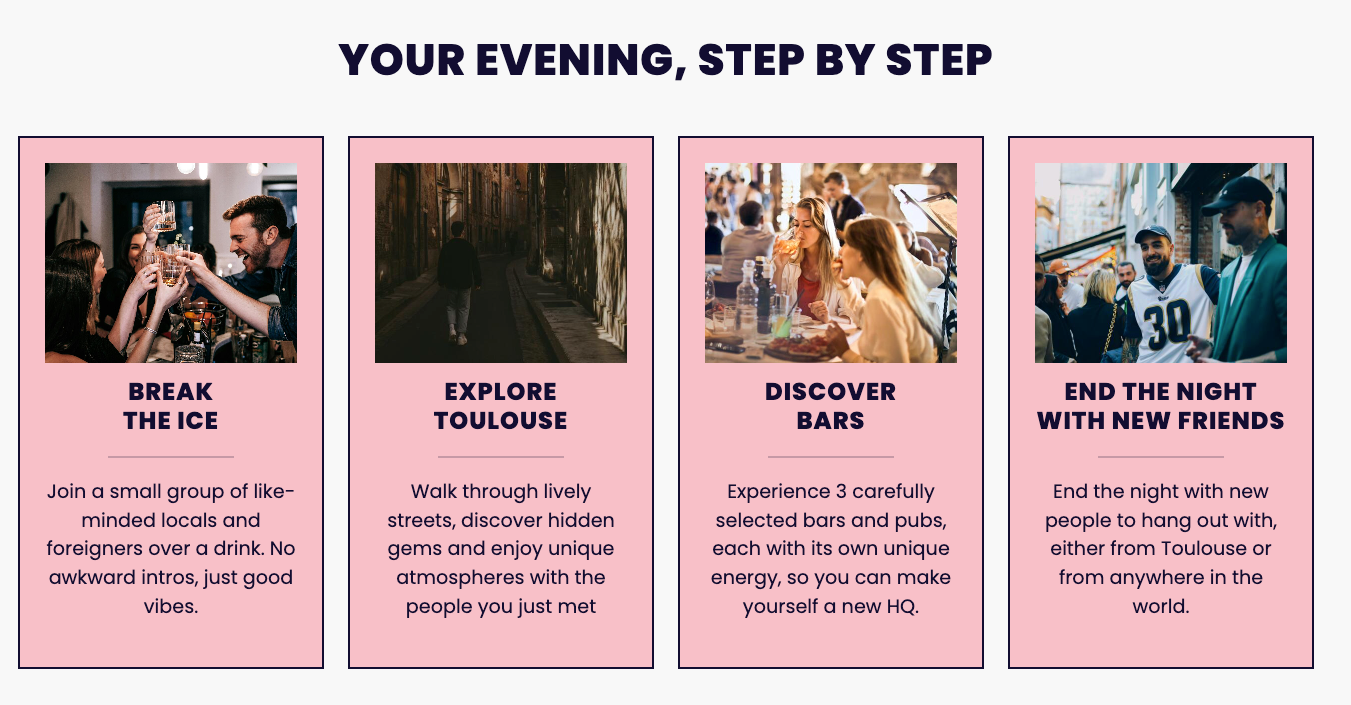Click the 'Experience 3 carefully selected bars' text

pos(831,549)
